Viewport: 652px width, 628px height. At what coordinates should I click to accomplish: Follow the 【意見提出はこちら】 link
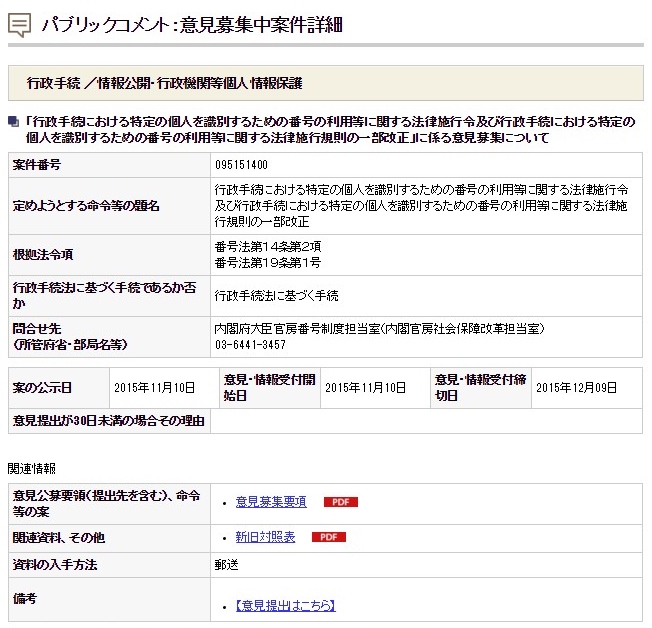(x=285, y=605)
